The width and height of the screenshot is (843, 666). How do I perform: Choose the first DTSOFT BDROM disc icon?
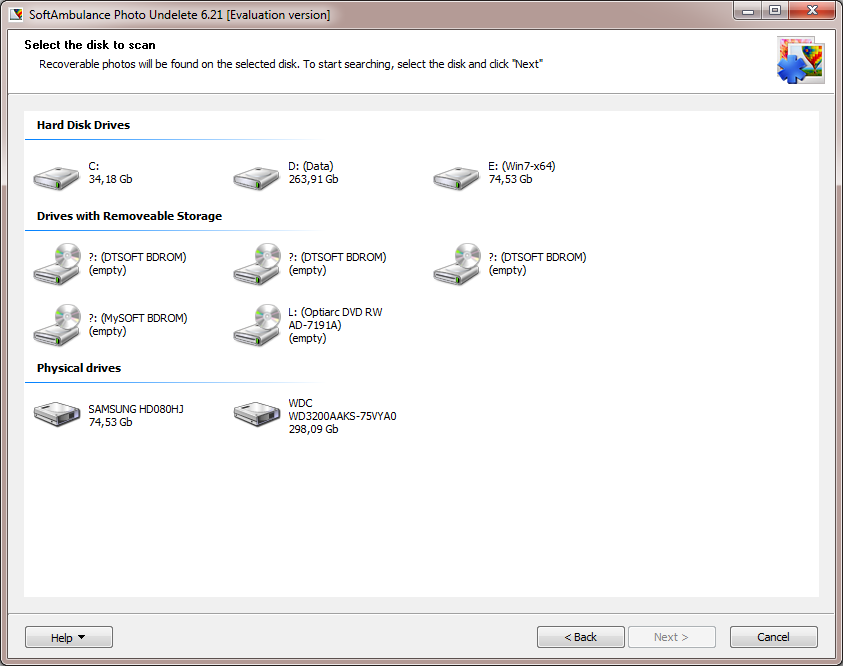tap(57, 263)
